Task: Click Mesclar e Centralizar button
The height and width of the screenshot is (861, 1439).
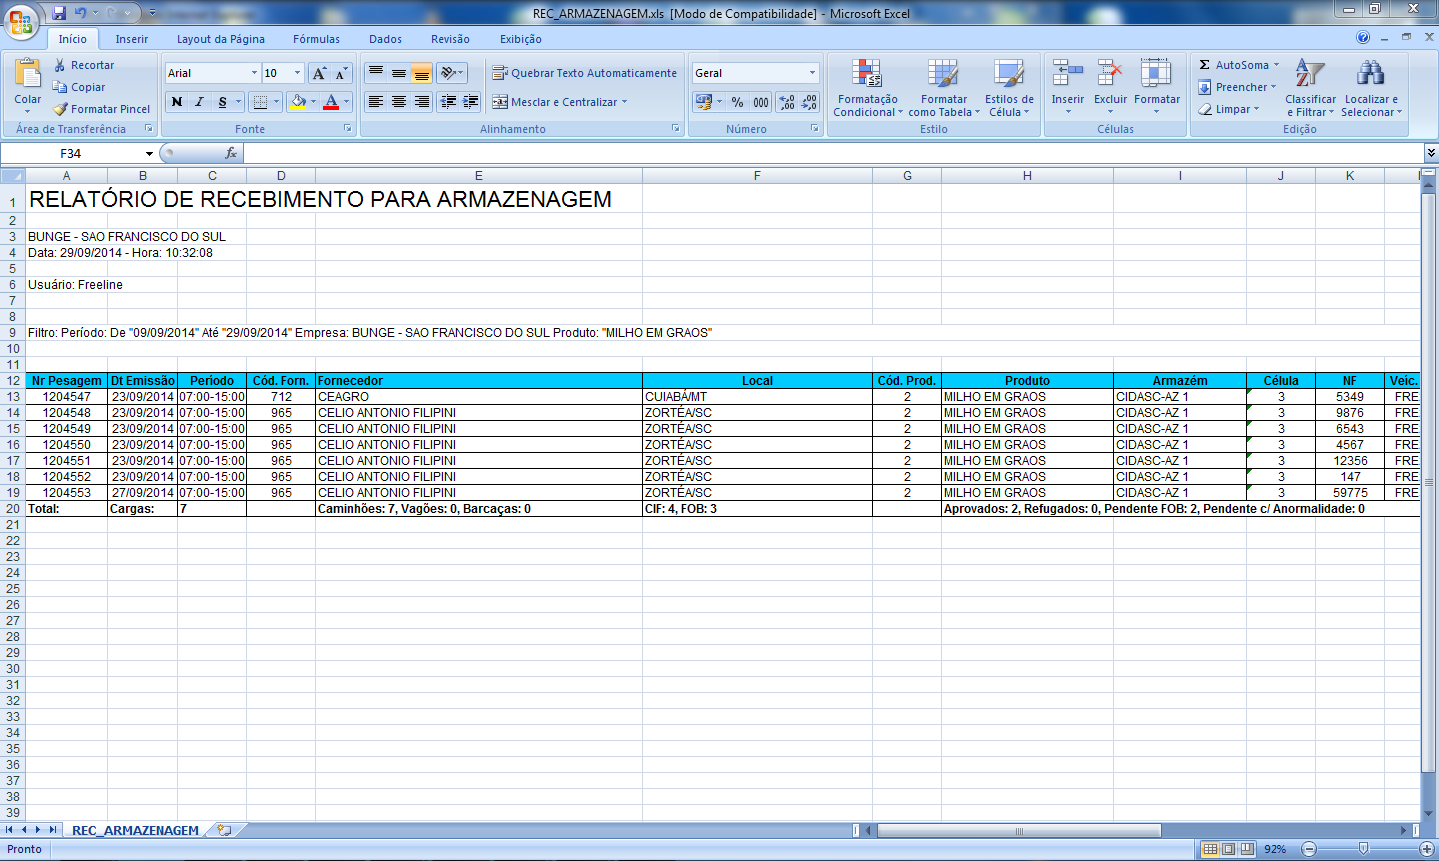Action: [559, 102]
